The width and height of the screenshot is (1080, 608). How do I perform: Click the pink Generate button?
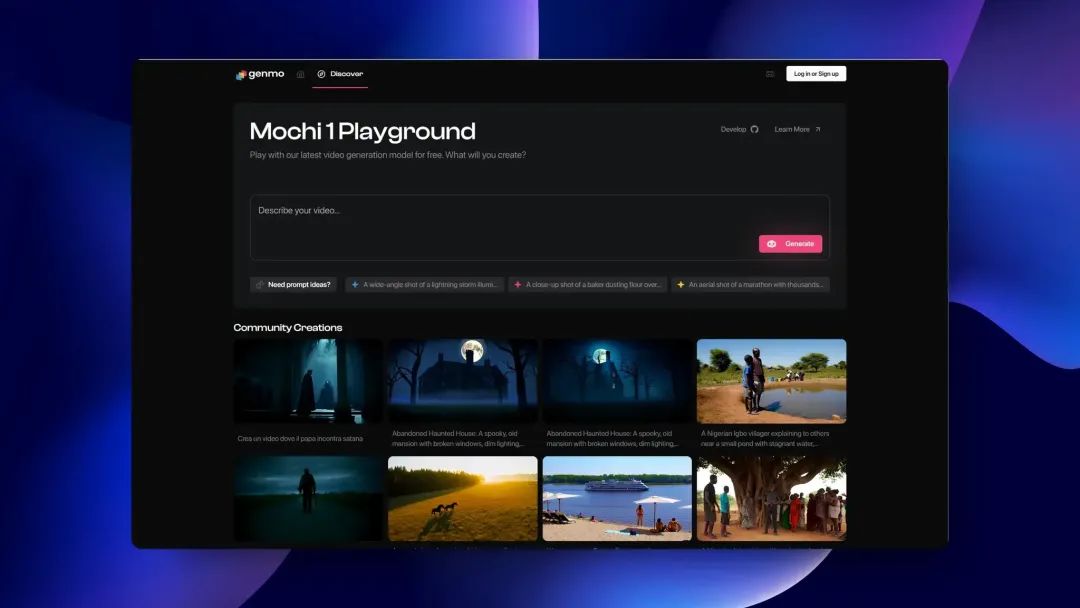[790, 244]
